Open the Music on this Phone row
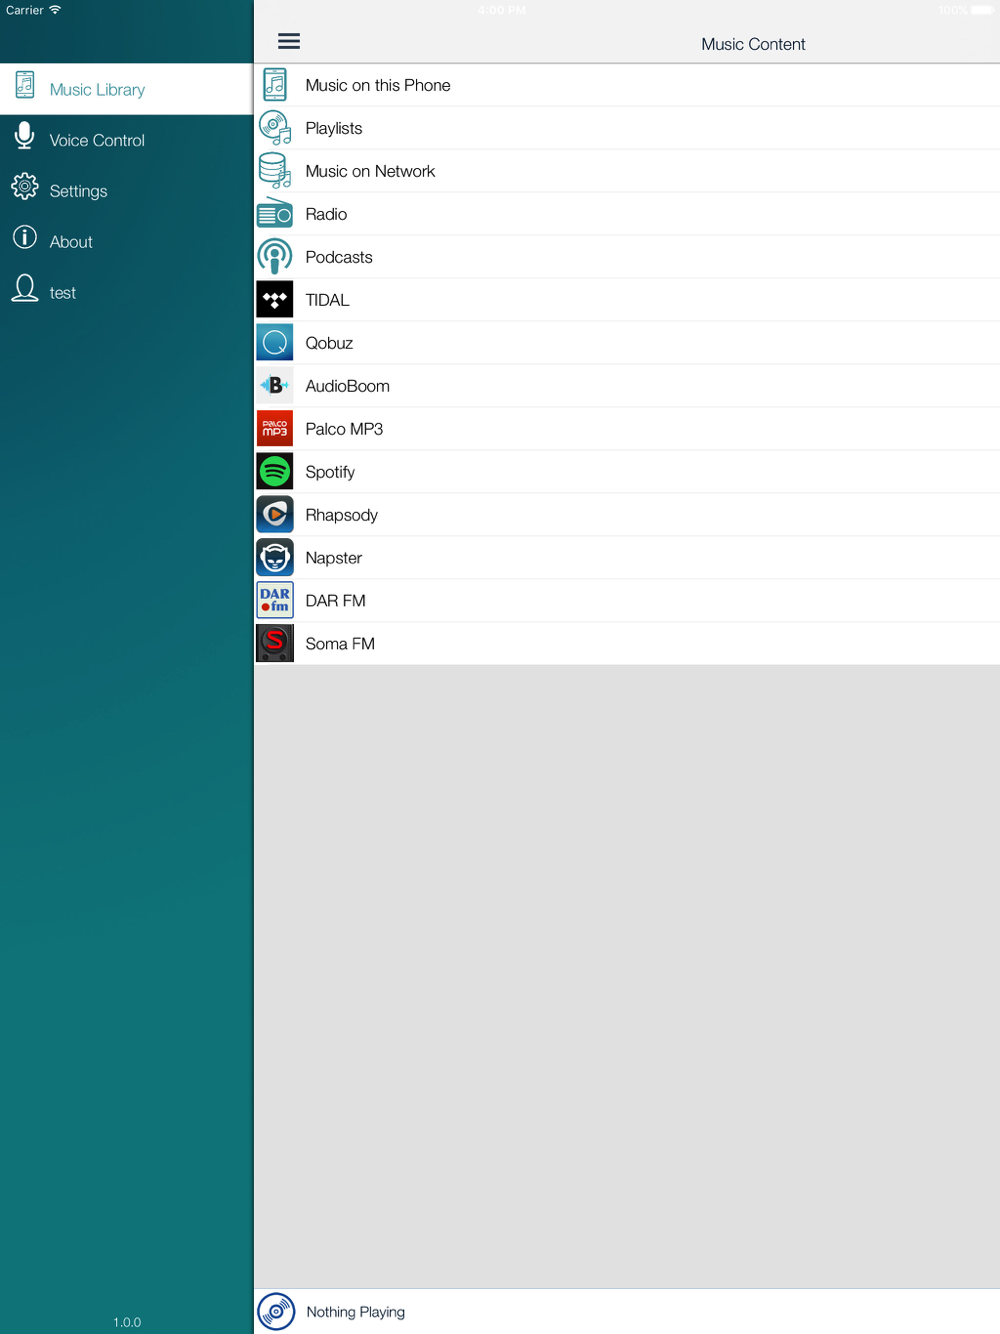1000x1334 pixels. 627,85
